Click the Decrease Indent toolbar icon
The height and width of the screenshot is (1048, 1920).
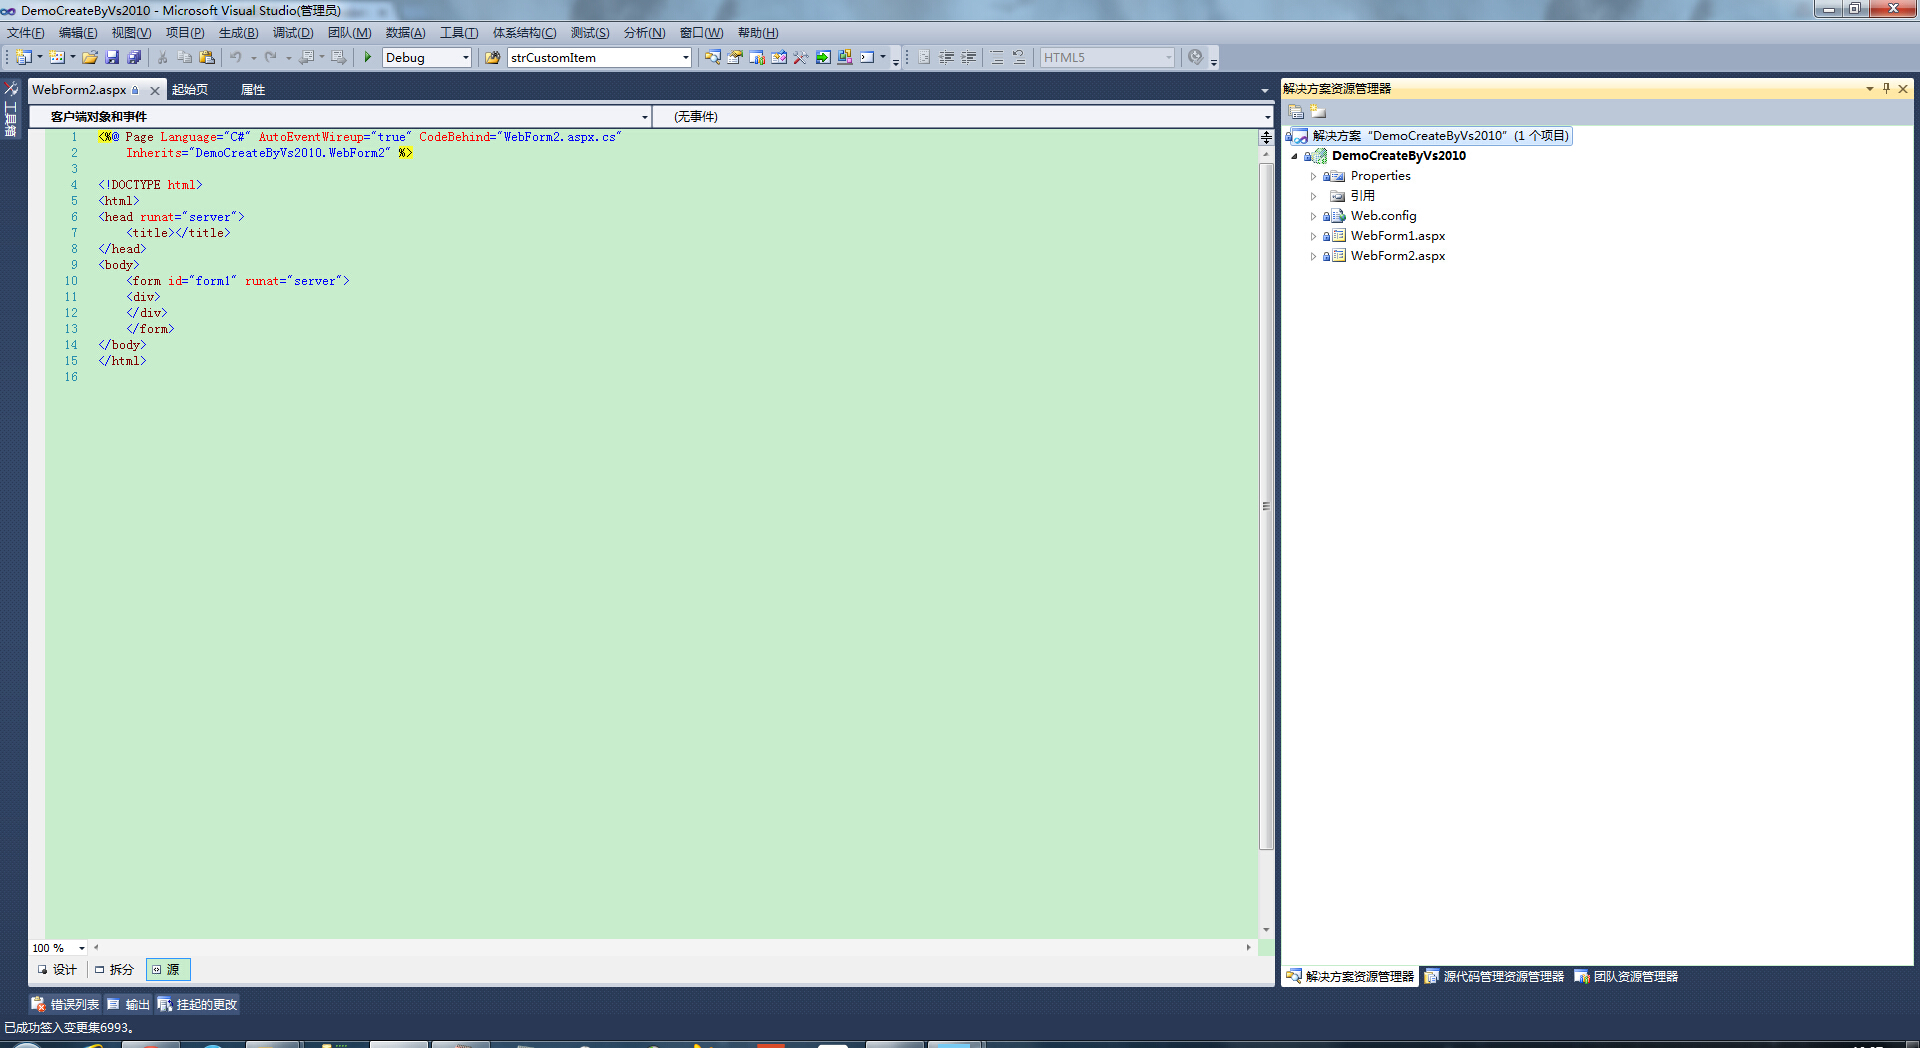click(946, 57)
